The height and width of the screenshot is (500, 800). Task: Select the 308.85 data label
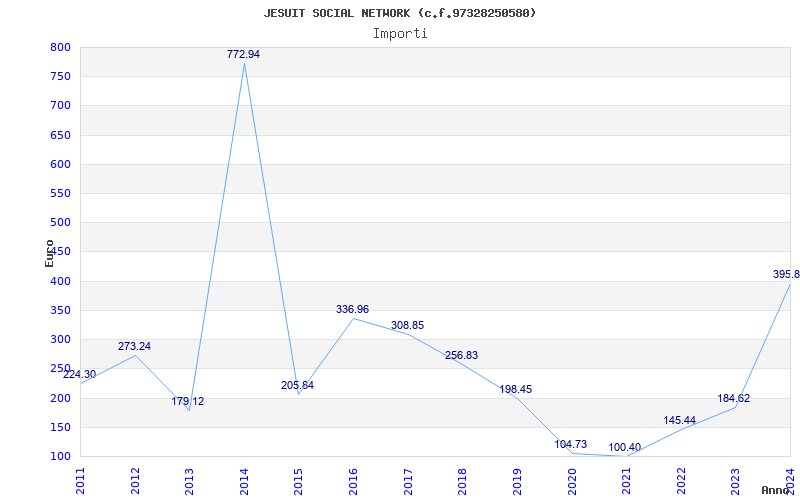(x=407, y=326)
